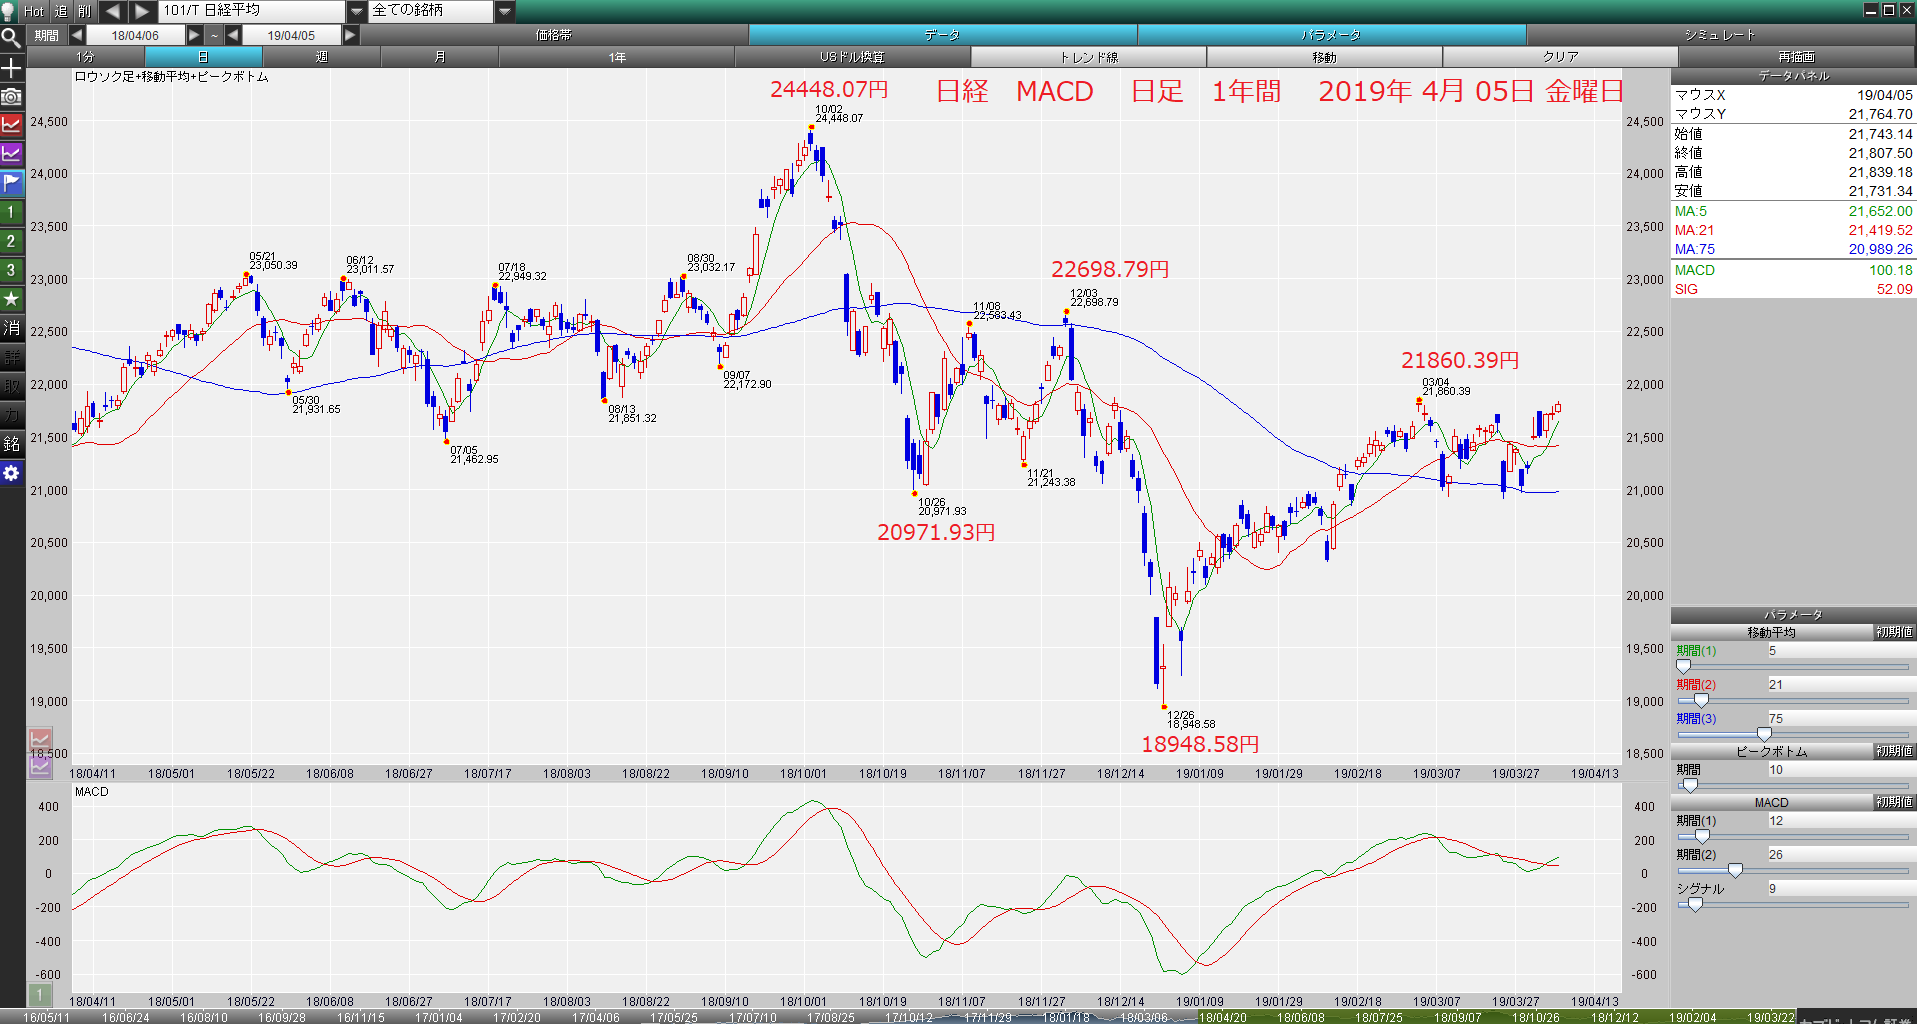Viewport: 1917px width, 1024px height.
Task: Go to previous symbol with left arrow
Action: click(112, 11)
